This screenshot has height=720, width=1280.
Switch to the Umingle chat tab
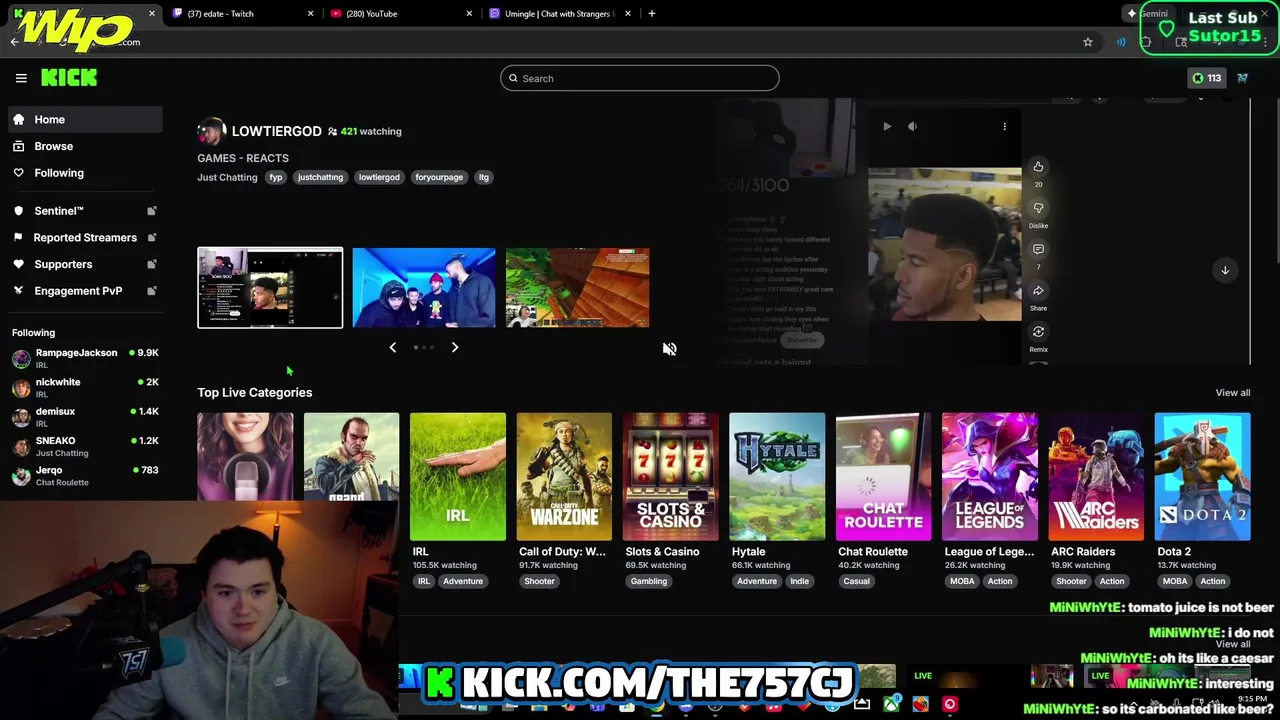tap(561, 13)
